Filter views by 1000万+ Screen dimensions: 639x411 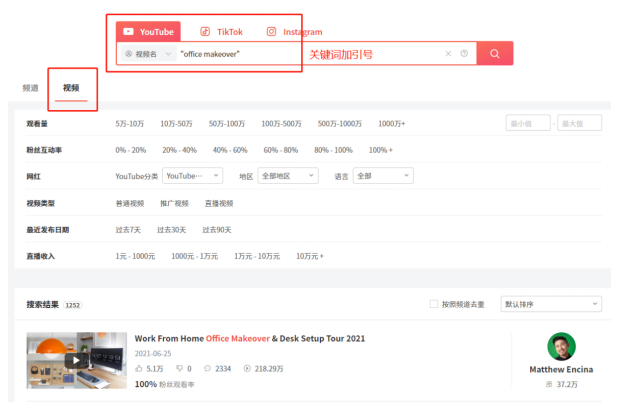(392, 123)
